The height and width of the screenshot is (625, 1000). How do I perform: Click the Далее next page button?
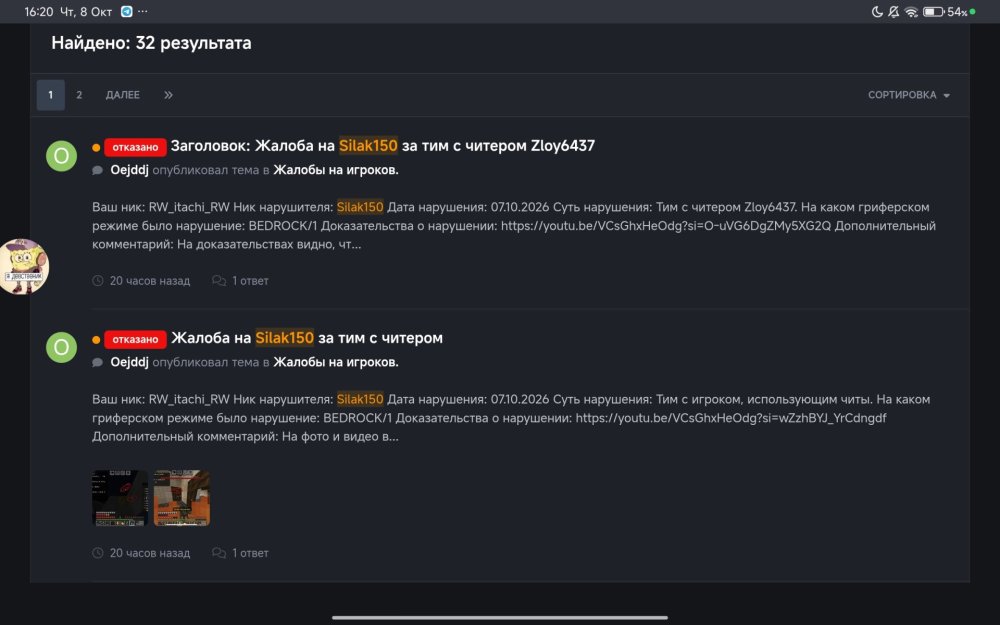122,95
